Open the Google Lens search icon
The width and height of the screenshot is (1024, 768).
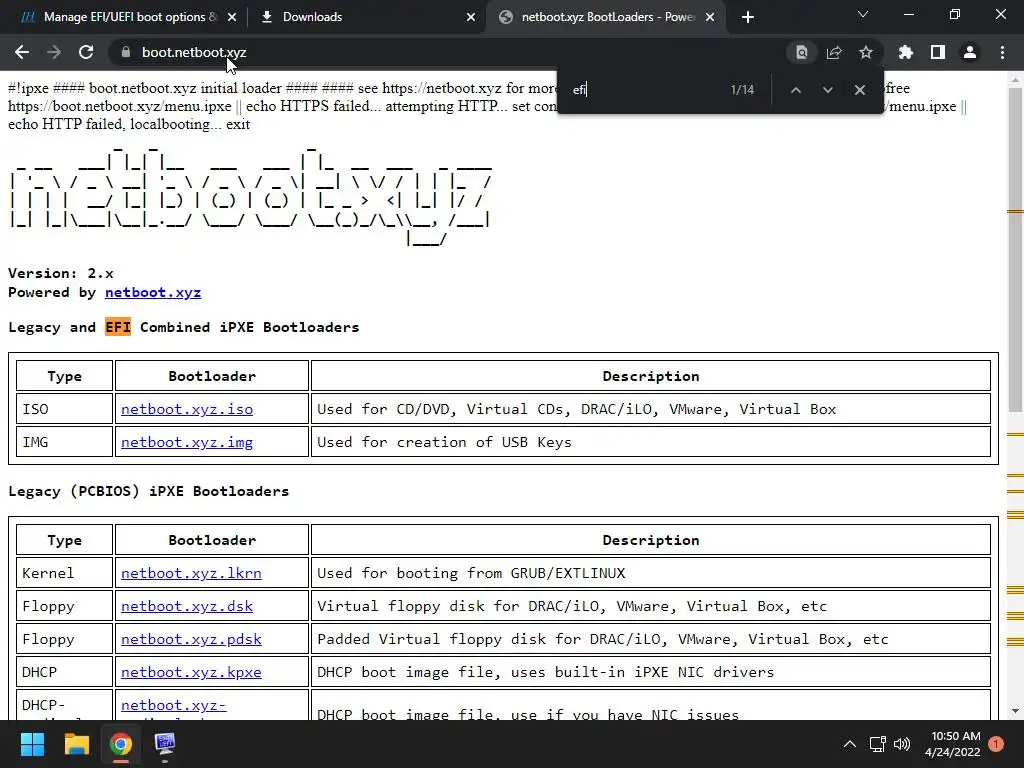801,52
